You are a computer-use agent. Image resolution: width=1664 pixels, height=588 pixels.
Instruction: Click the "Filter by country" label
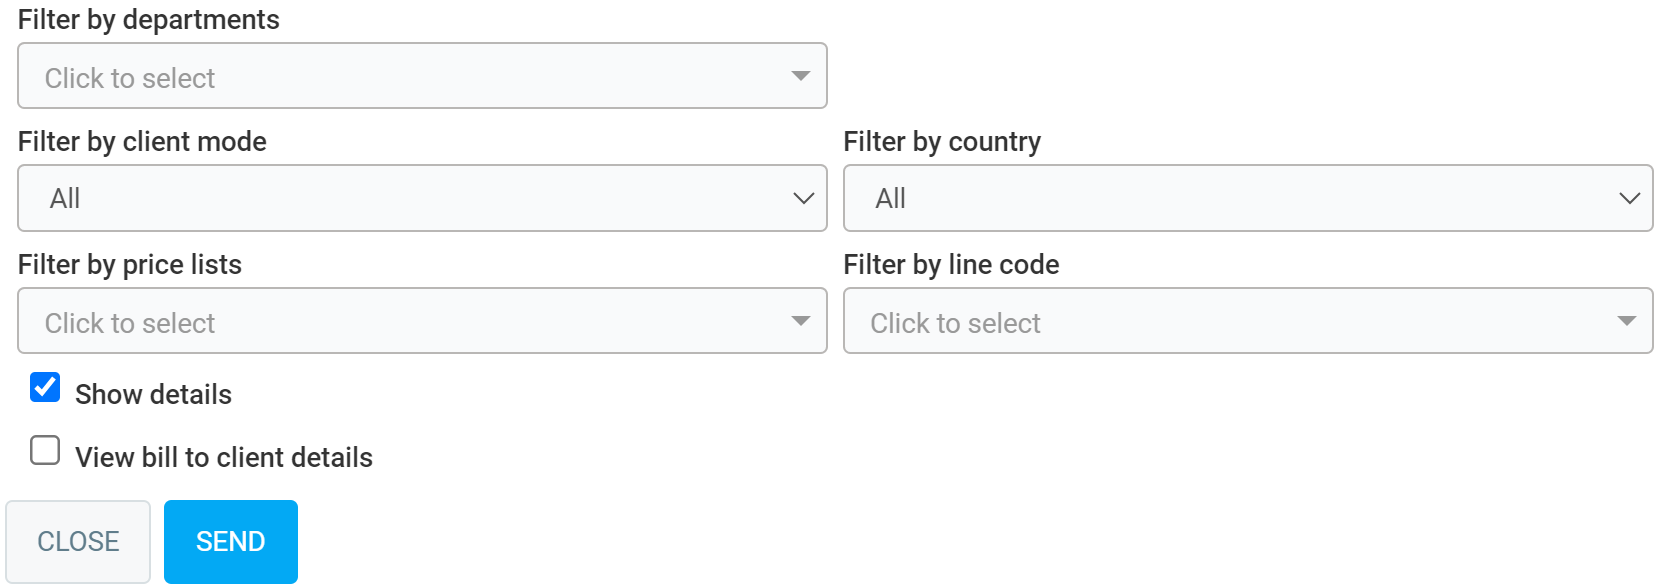click(942, 142)
